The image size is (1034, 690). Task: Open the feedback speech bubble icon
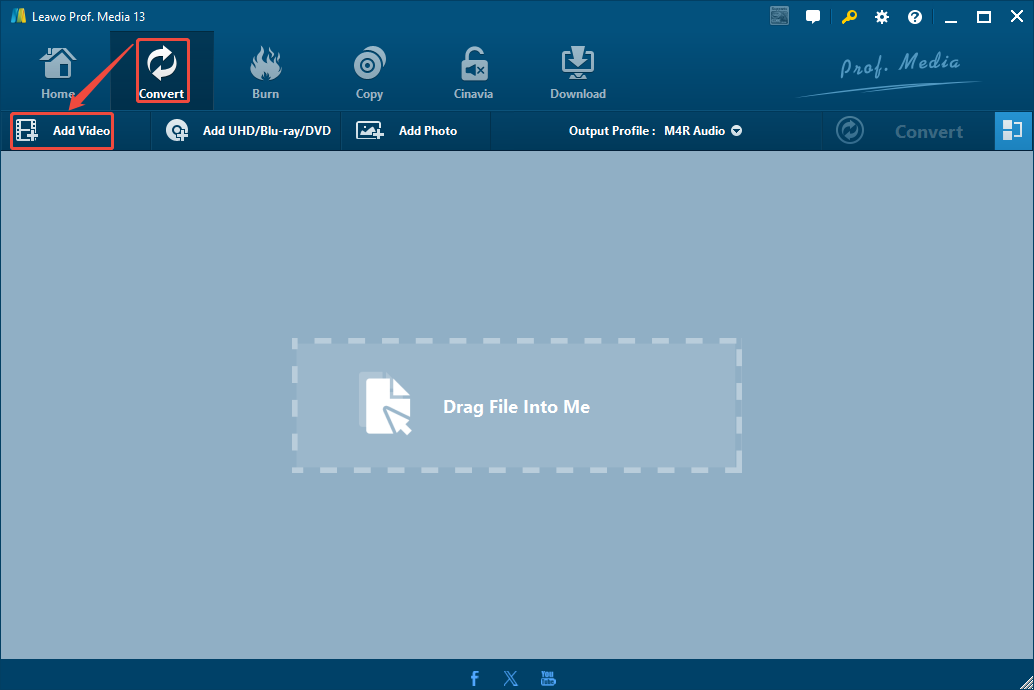click(812, 16)
